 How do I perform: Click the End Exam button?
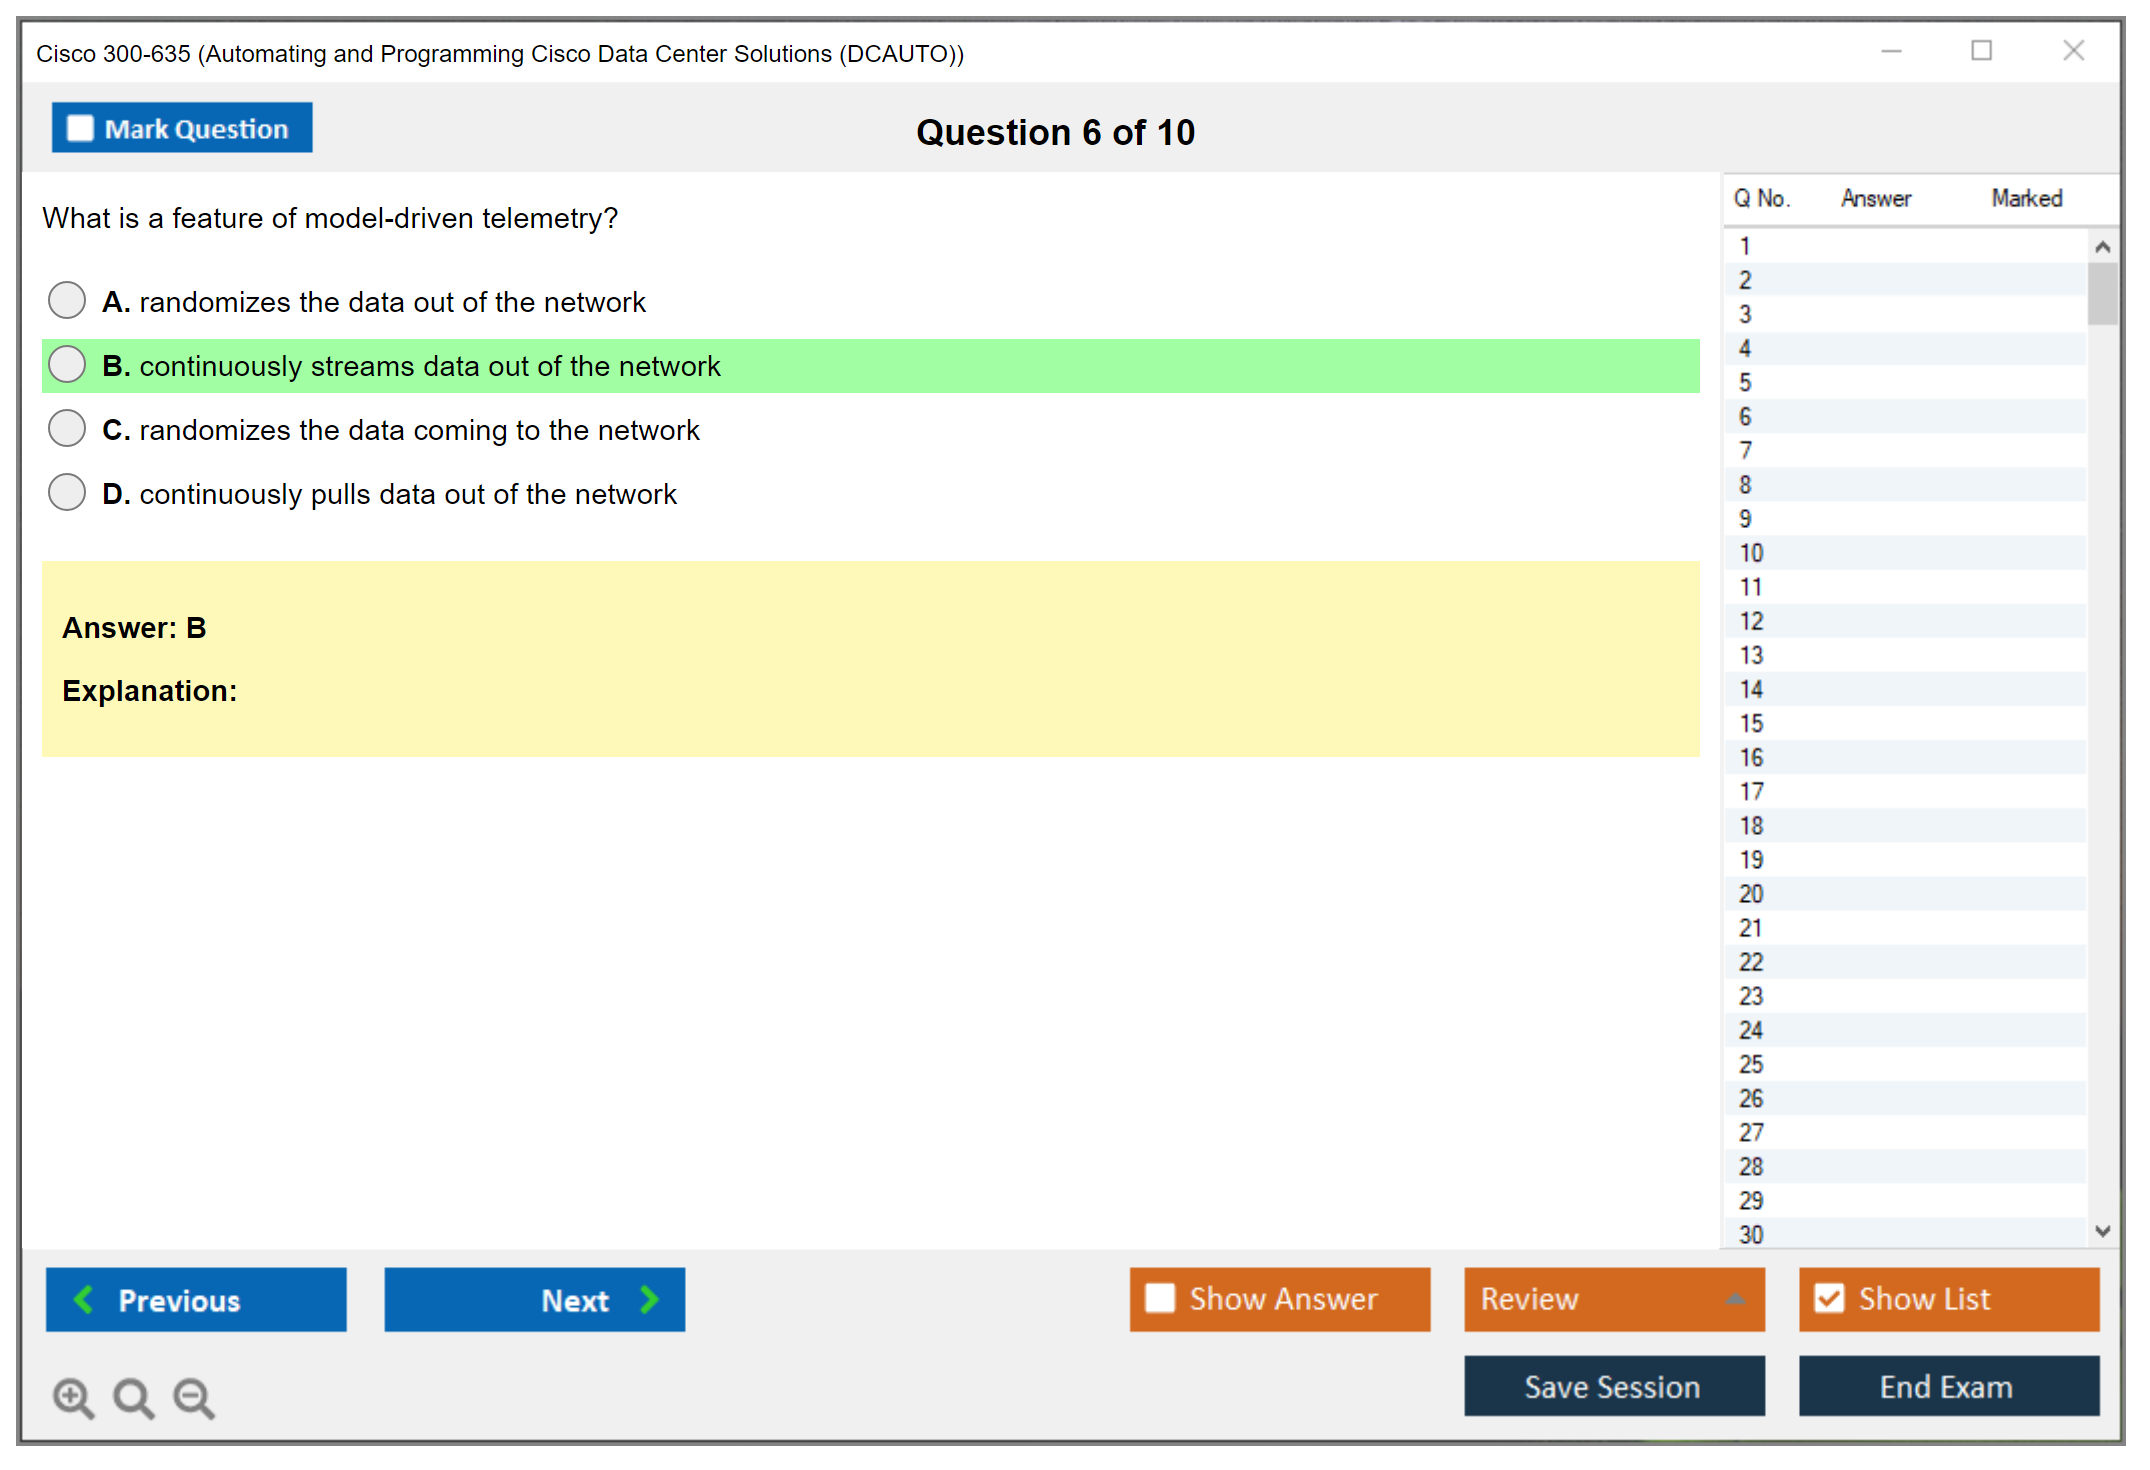[1947, 1386]
